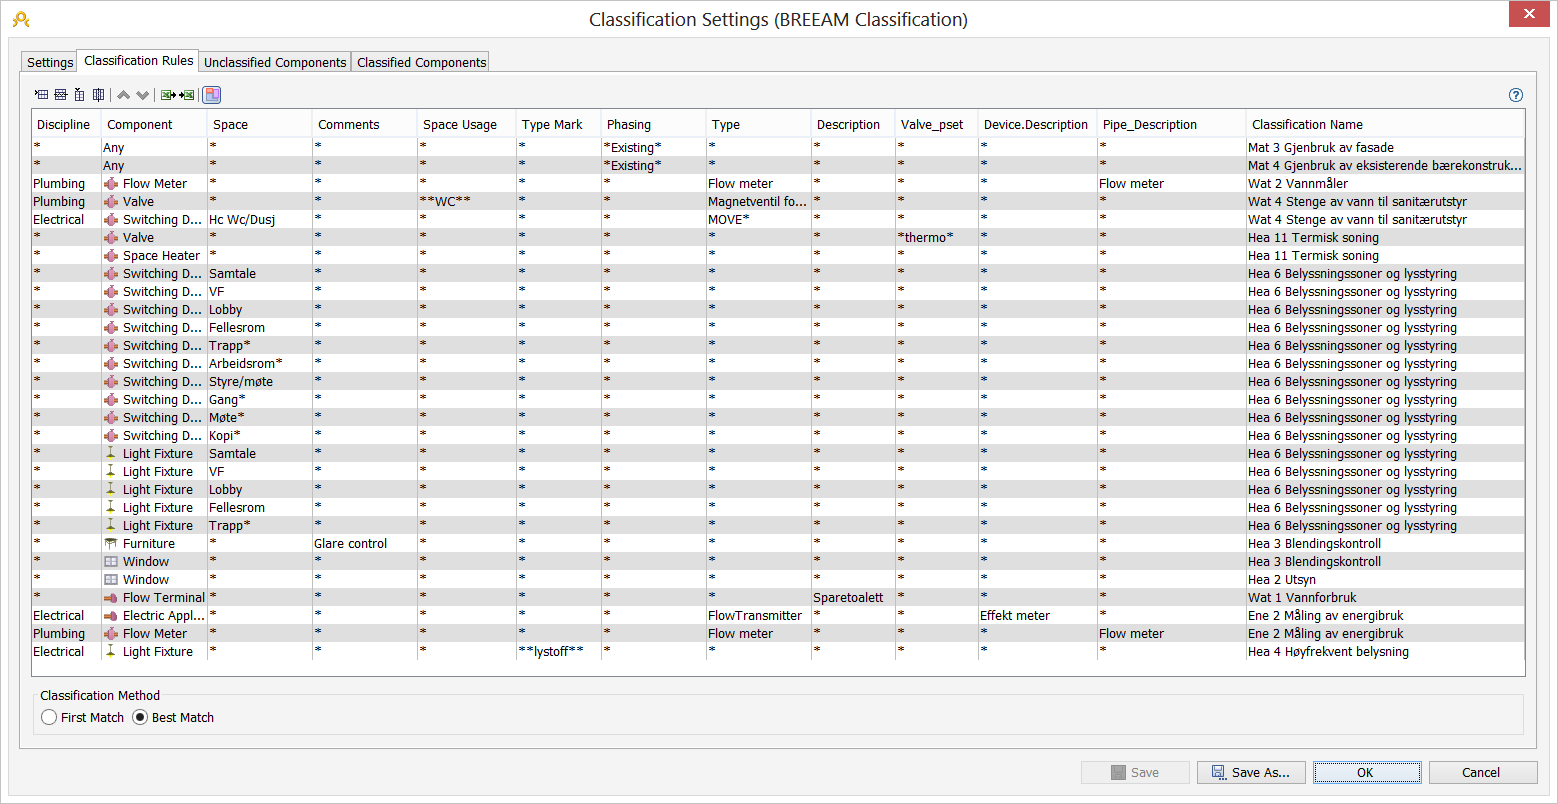Open the Unclassified Components tab
The image size is (1558, 804).
[x=275, y=62]
